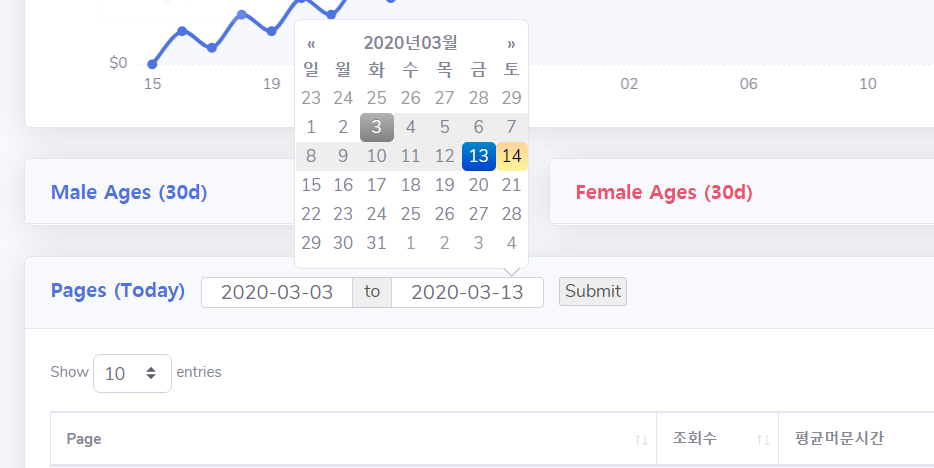Click the Pages (Today) heading
Viewport: 934px width, 468px height.
pyautogui.click(x=118, y=291)
